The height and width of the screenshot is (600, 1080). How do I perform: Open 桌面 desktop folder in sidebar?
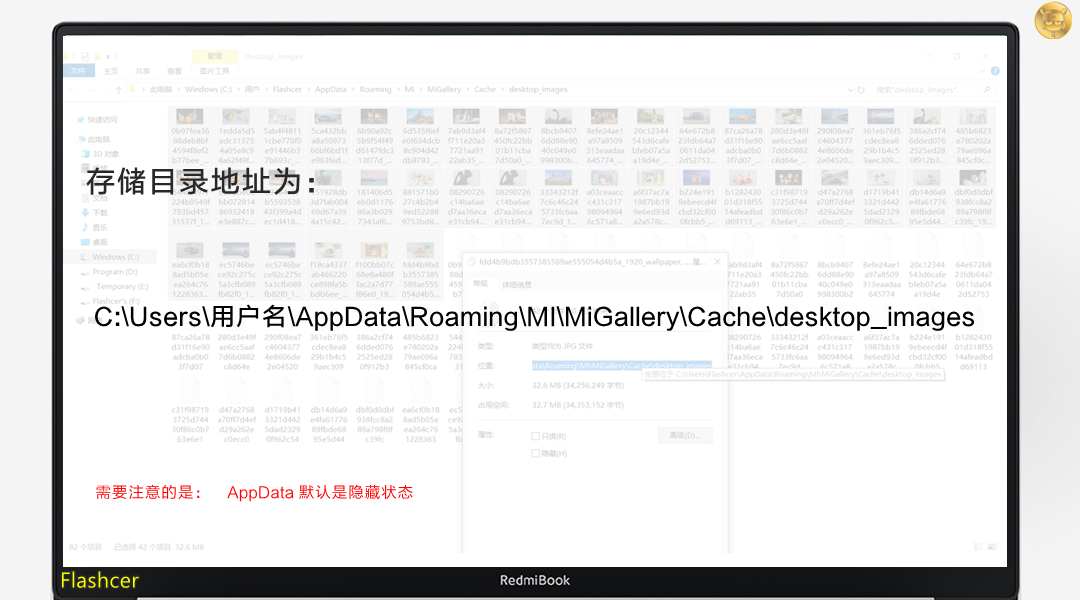pos(95,242)
